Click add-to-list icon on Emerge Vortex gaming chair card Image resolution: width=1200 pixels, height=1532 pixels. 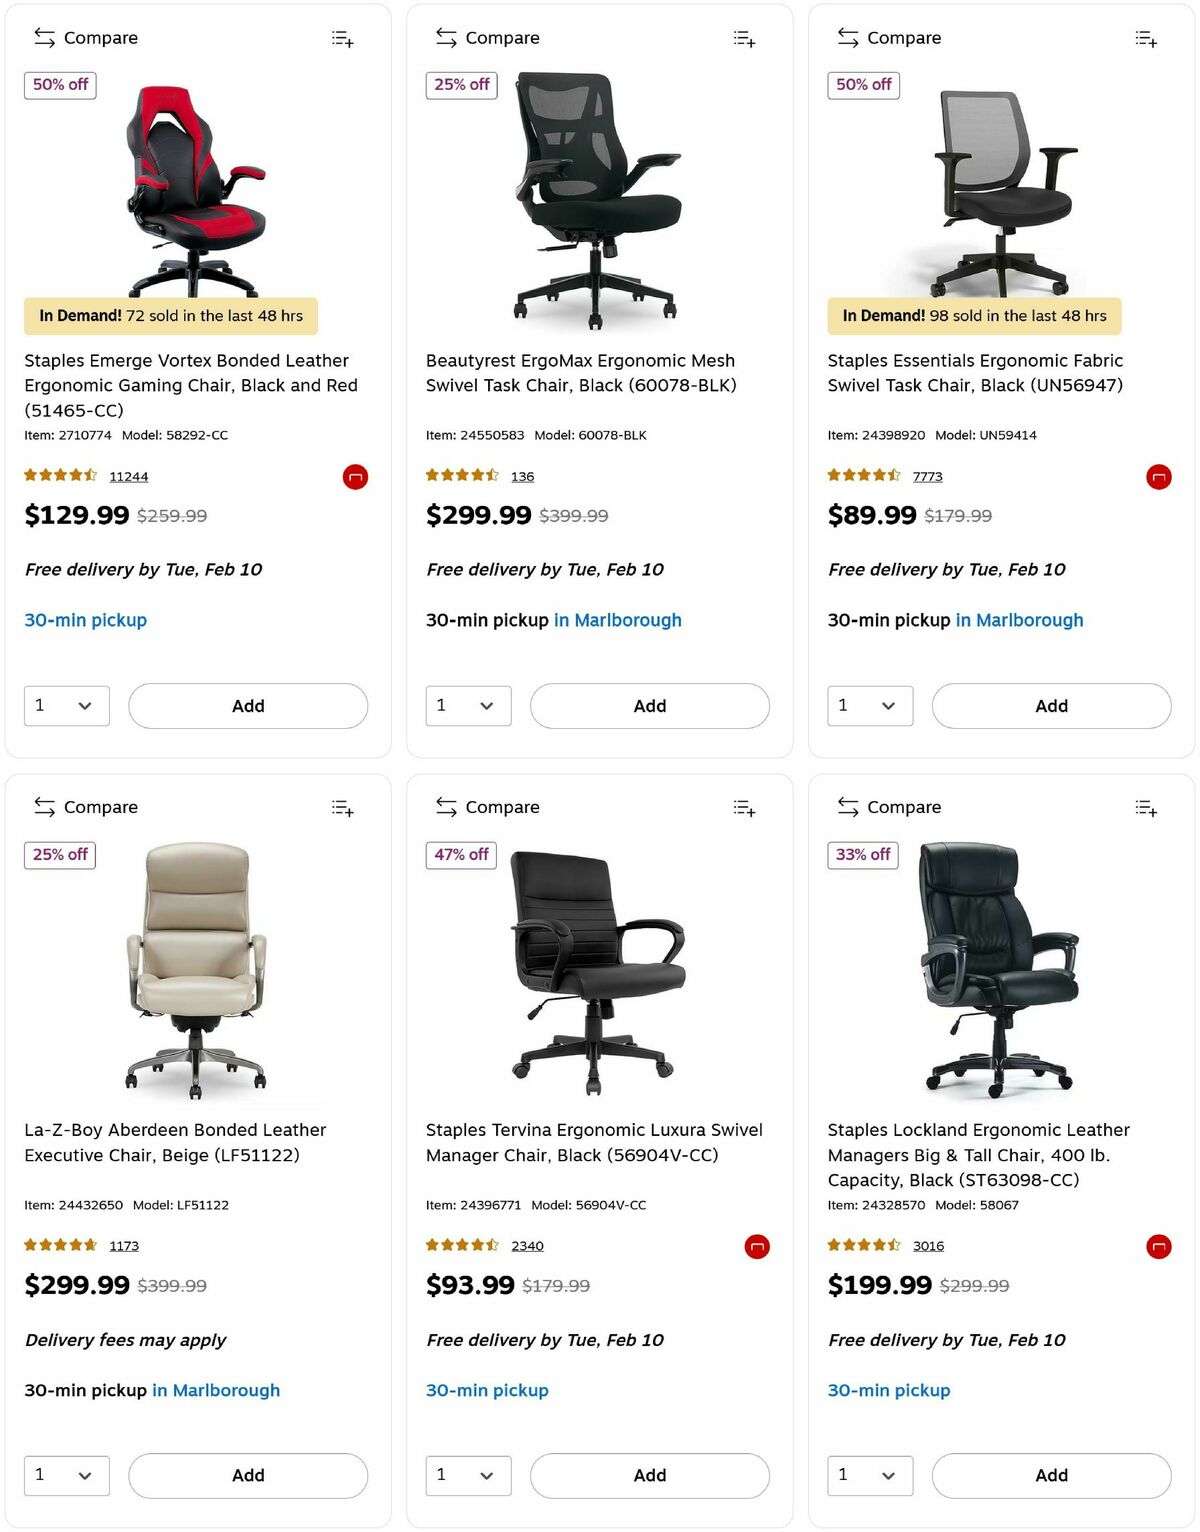[343, 39]
